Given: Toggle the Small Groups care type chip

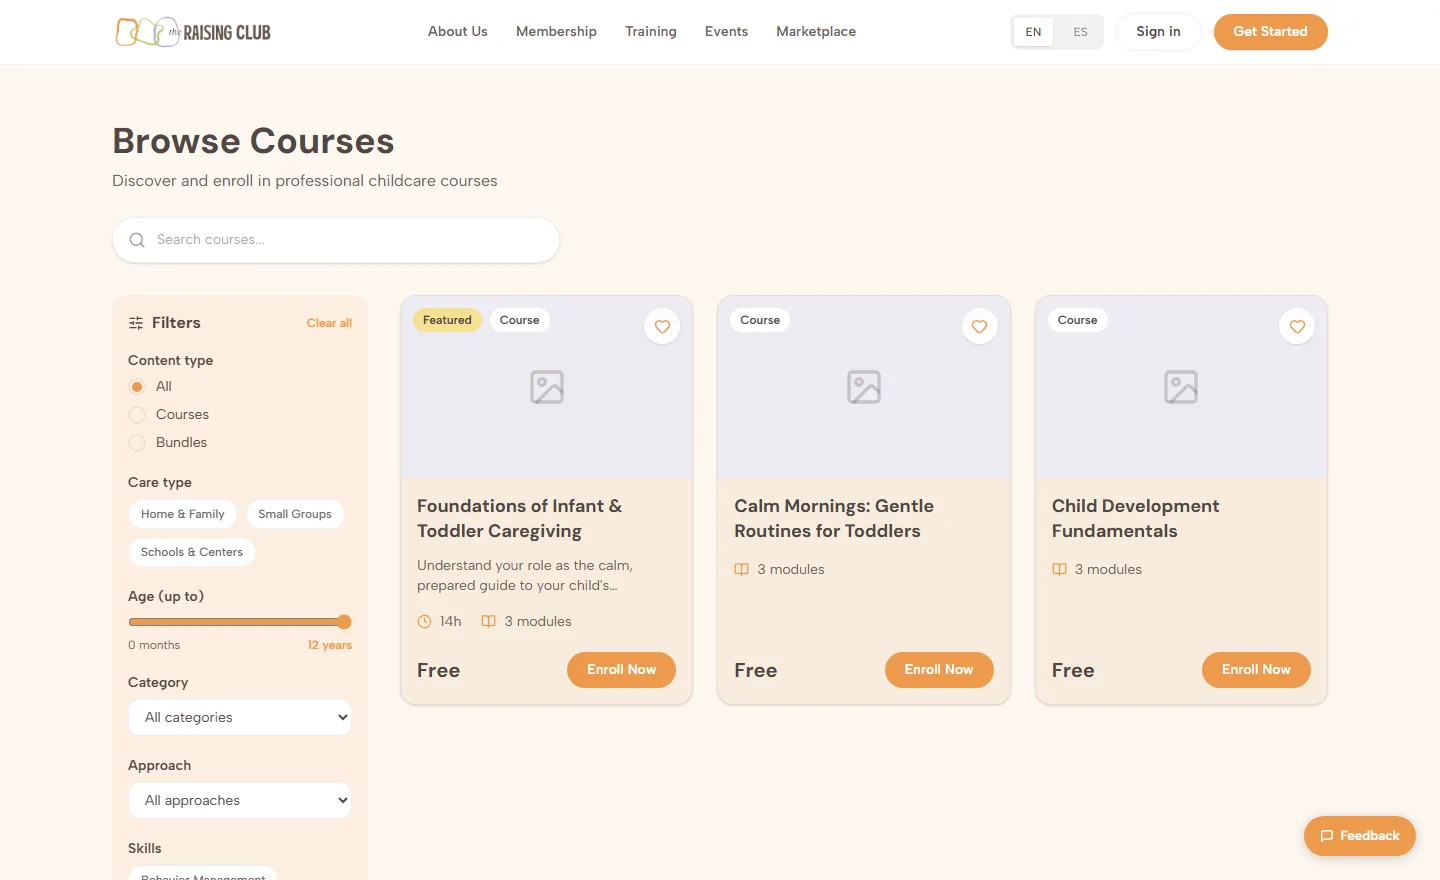Looking at the screenshot, I should (295, 514).
